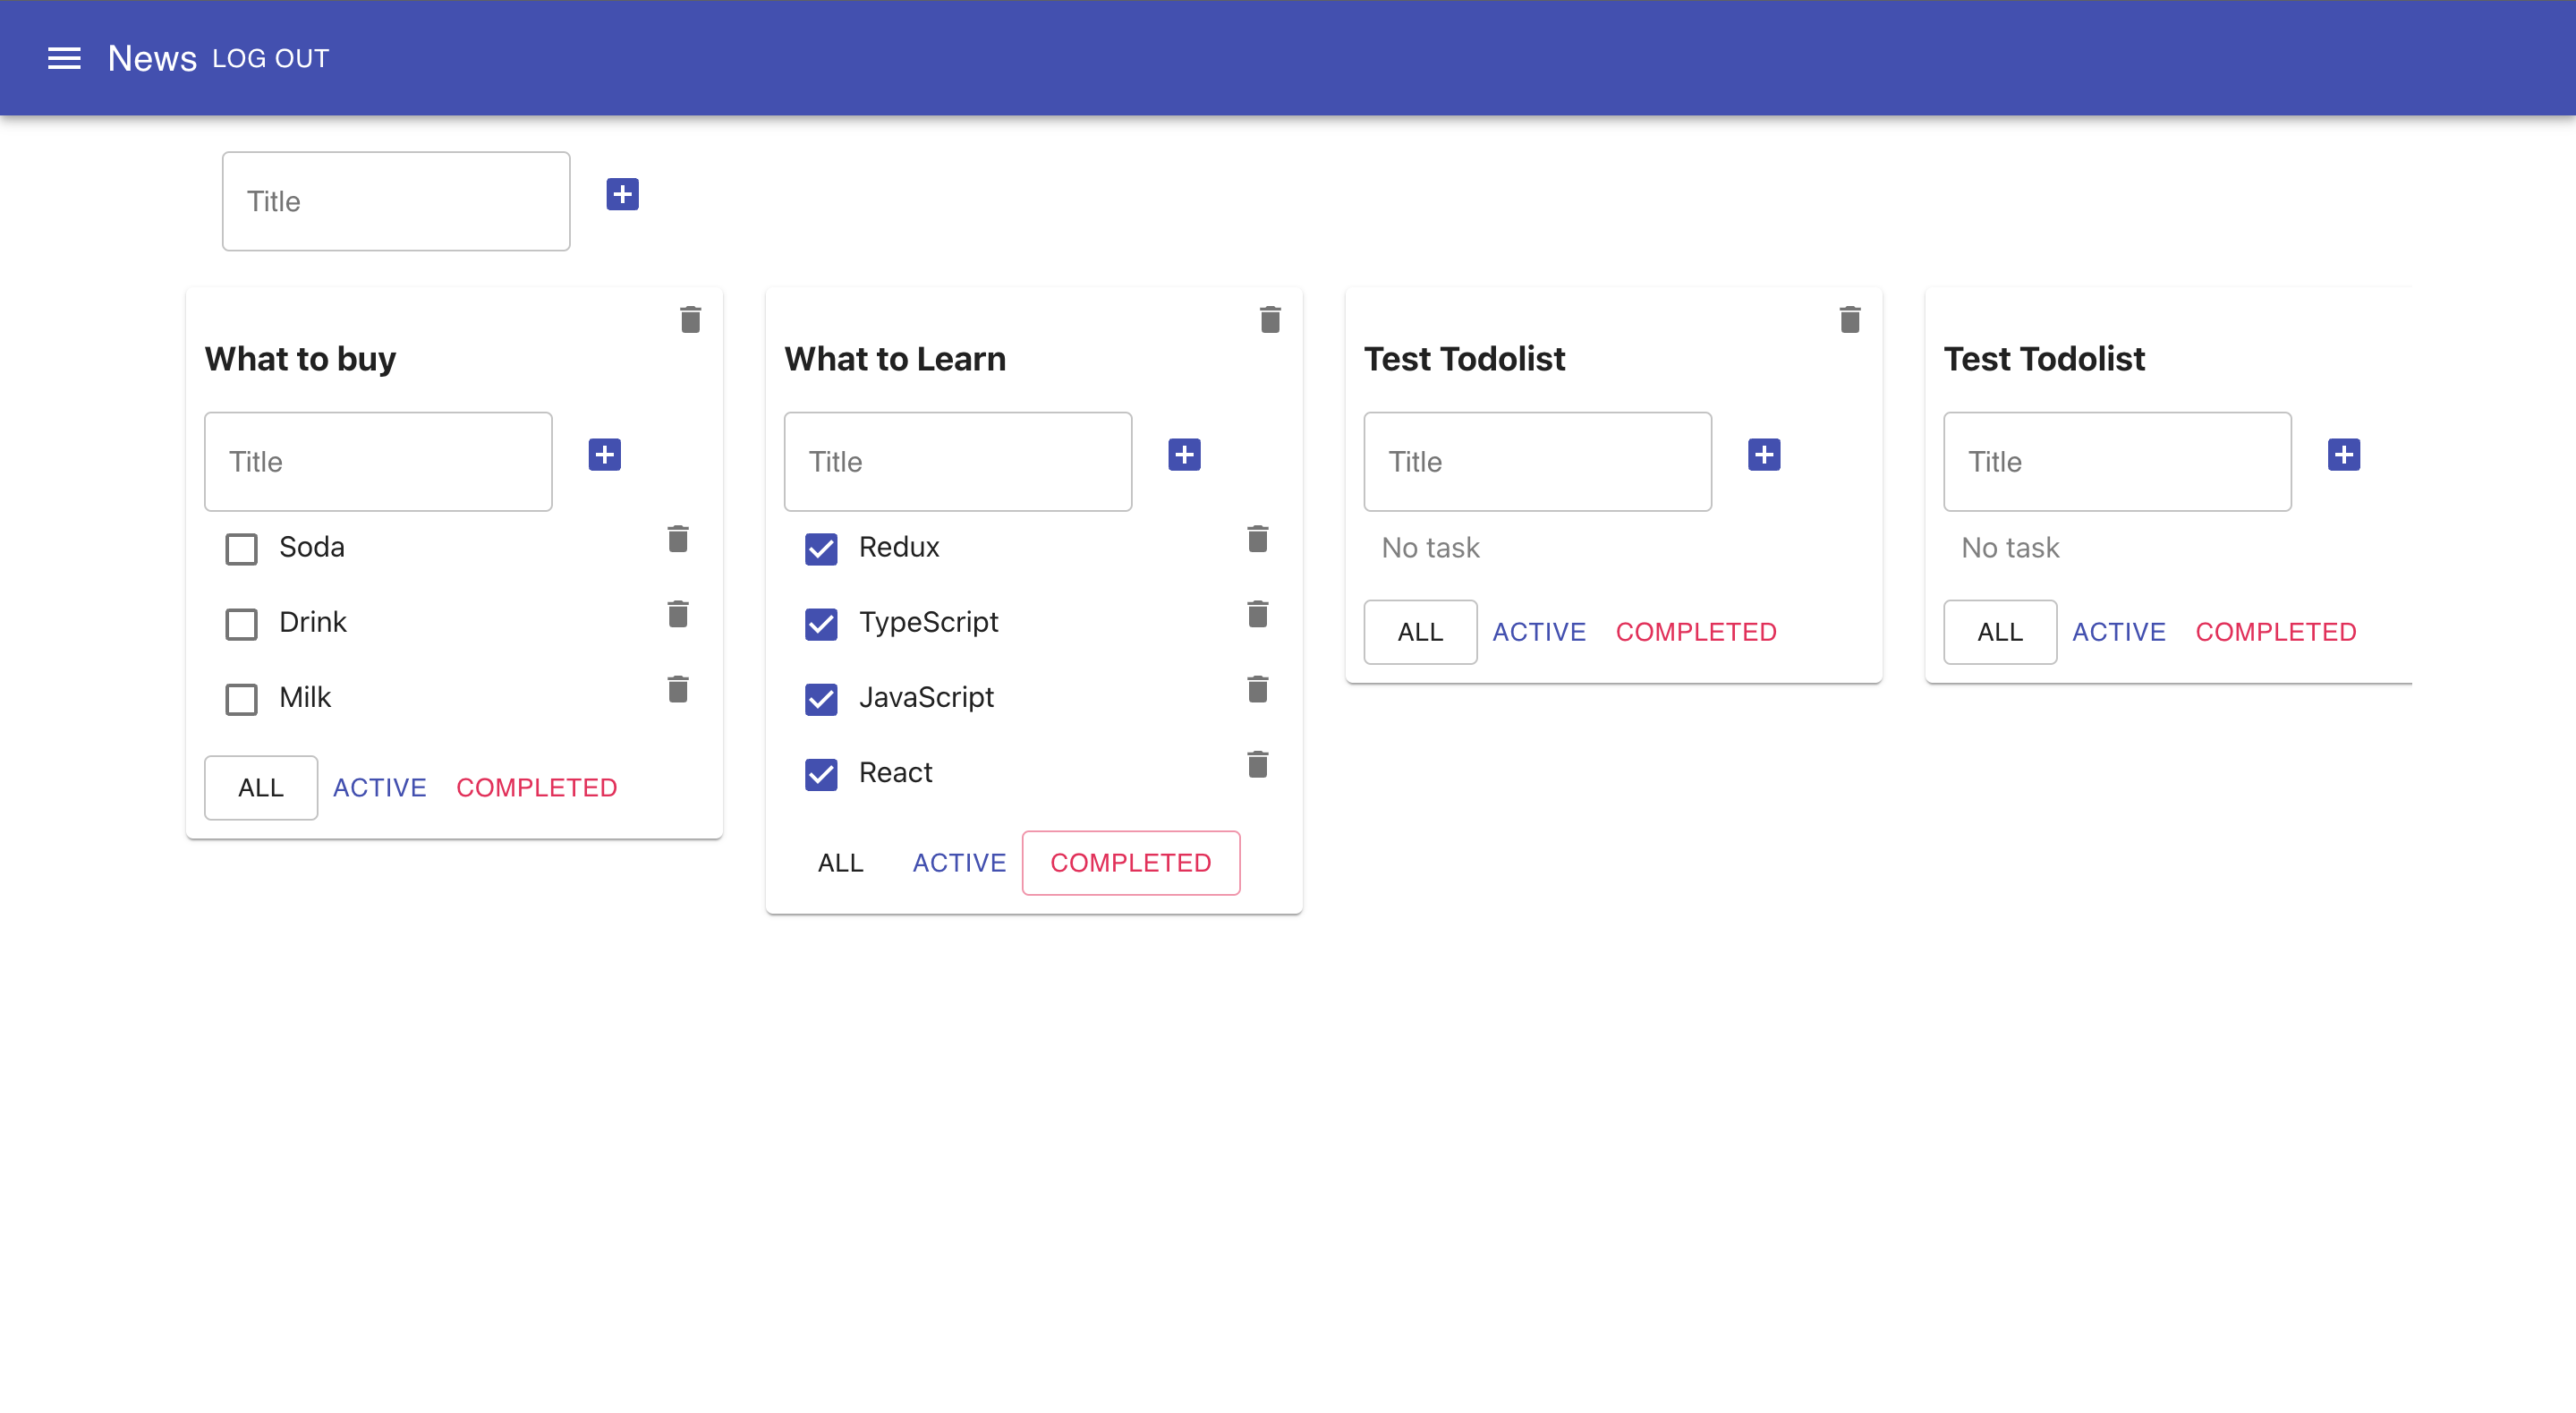Uncheck the Redux checkbox
The image size is (2576, 1413).
click(821, 549)
